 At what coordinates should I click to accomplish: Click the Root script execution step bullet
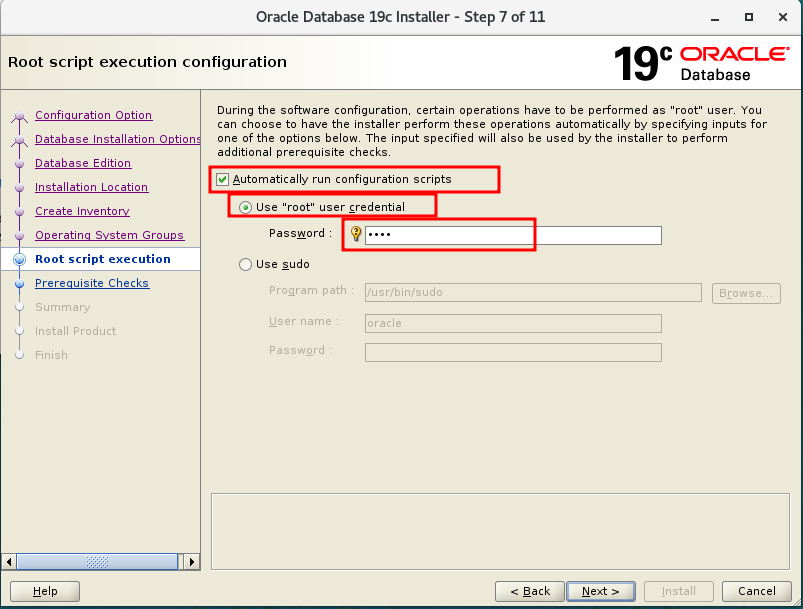19,259
